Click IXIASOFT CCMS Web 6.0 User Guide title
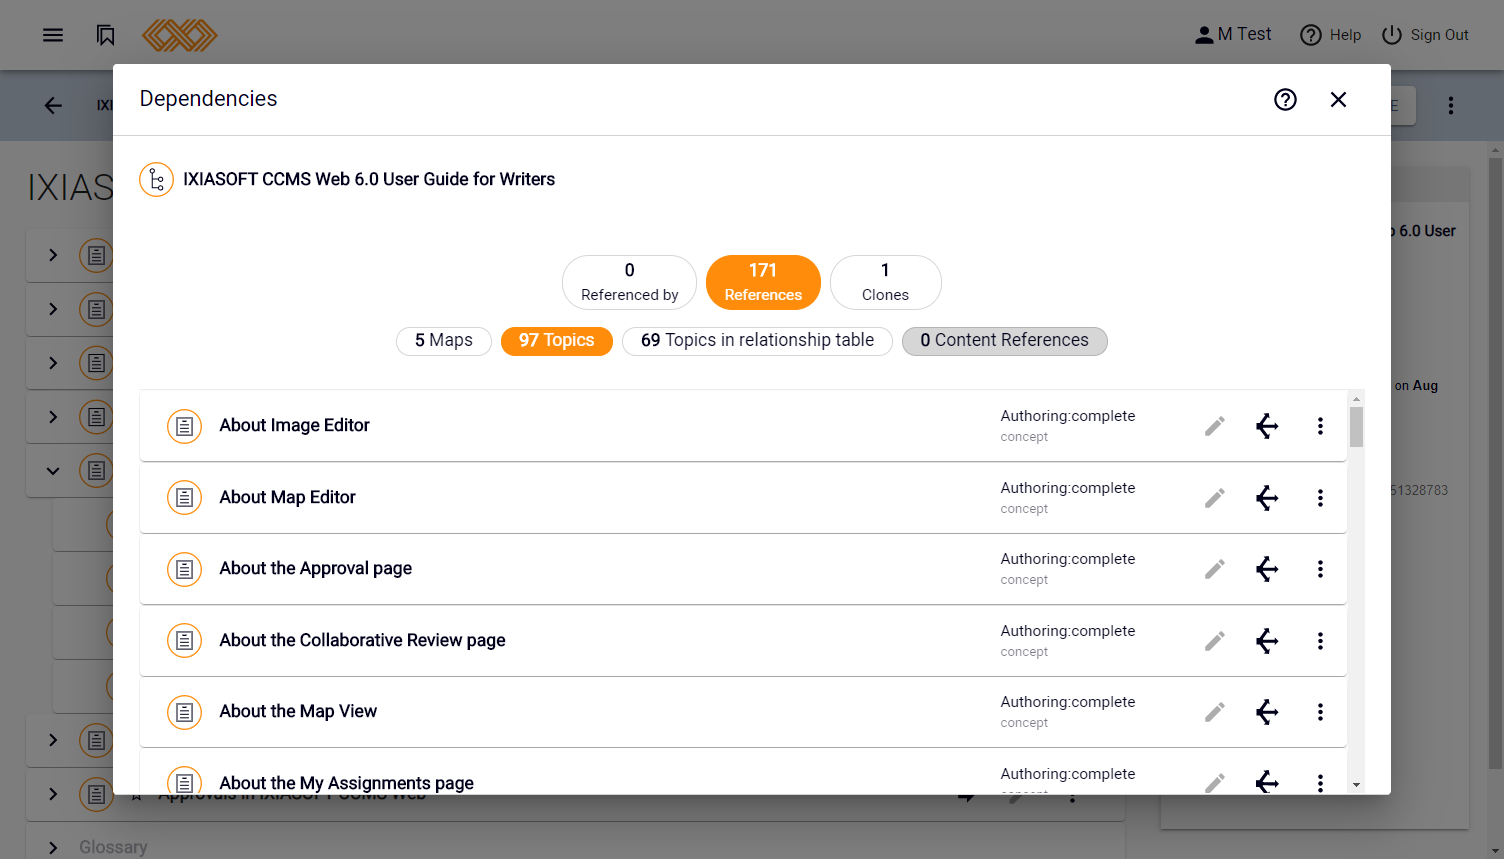Image resolution: width=1504 pixels, height=859 pixels. (x=369, y=179)
